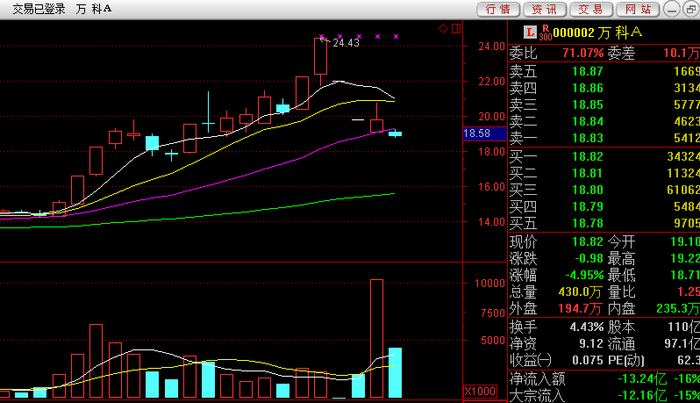This screenshot has width=700, height=403.
Task: Click the 股本 share capital label
Action: pyautogui.click(x=621, y=327)
